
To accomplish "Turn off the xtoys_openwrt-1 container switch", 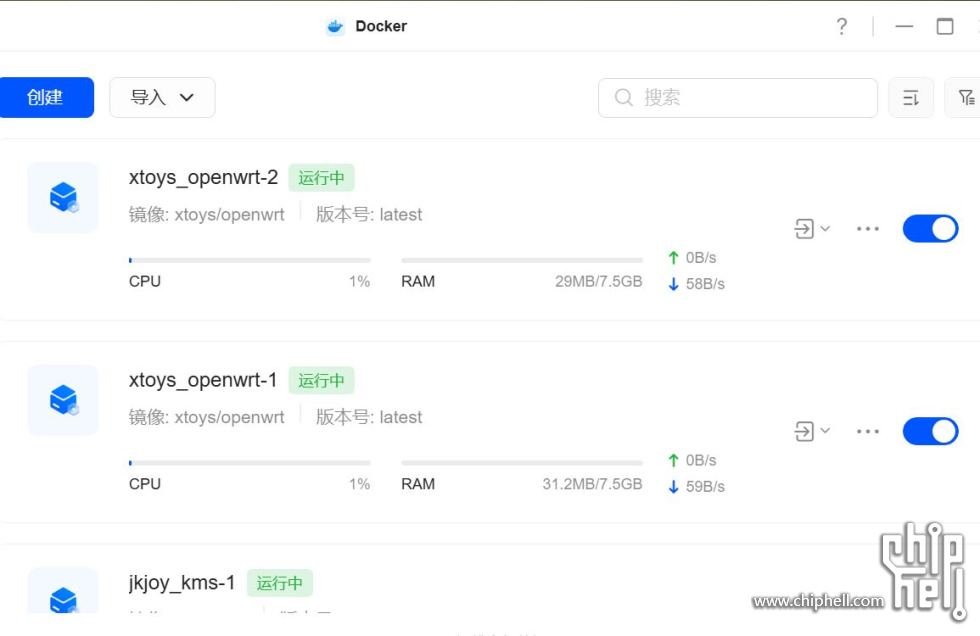I will [x=930, y=431].
